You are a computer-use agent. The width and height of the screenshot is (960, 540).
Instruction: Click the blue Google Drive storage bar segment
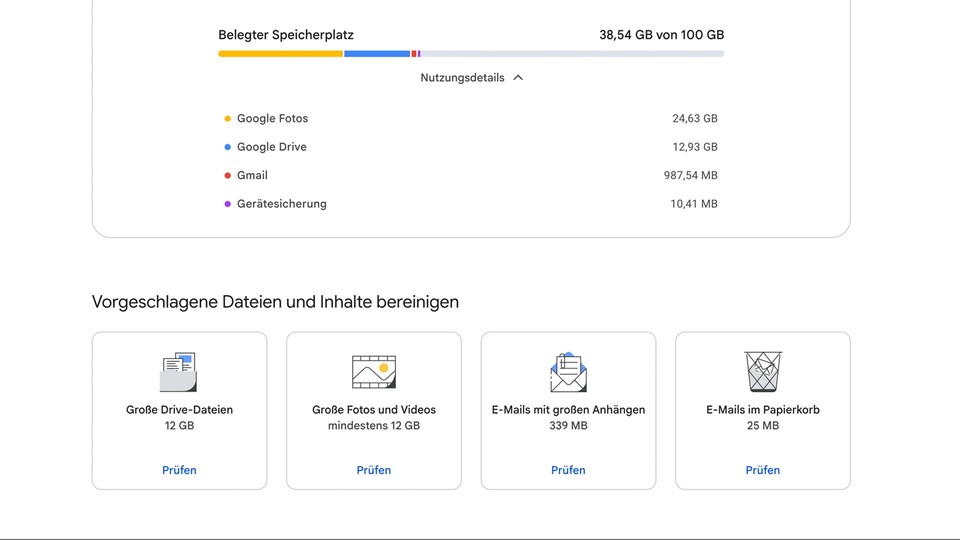pos(377,54)
